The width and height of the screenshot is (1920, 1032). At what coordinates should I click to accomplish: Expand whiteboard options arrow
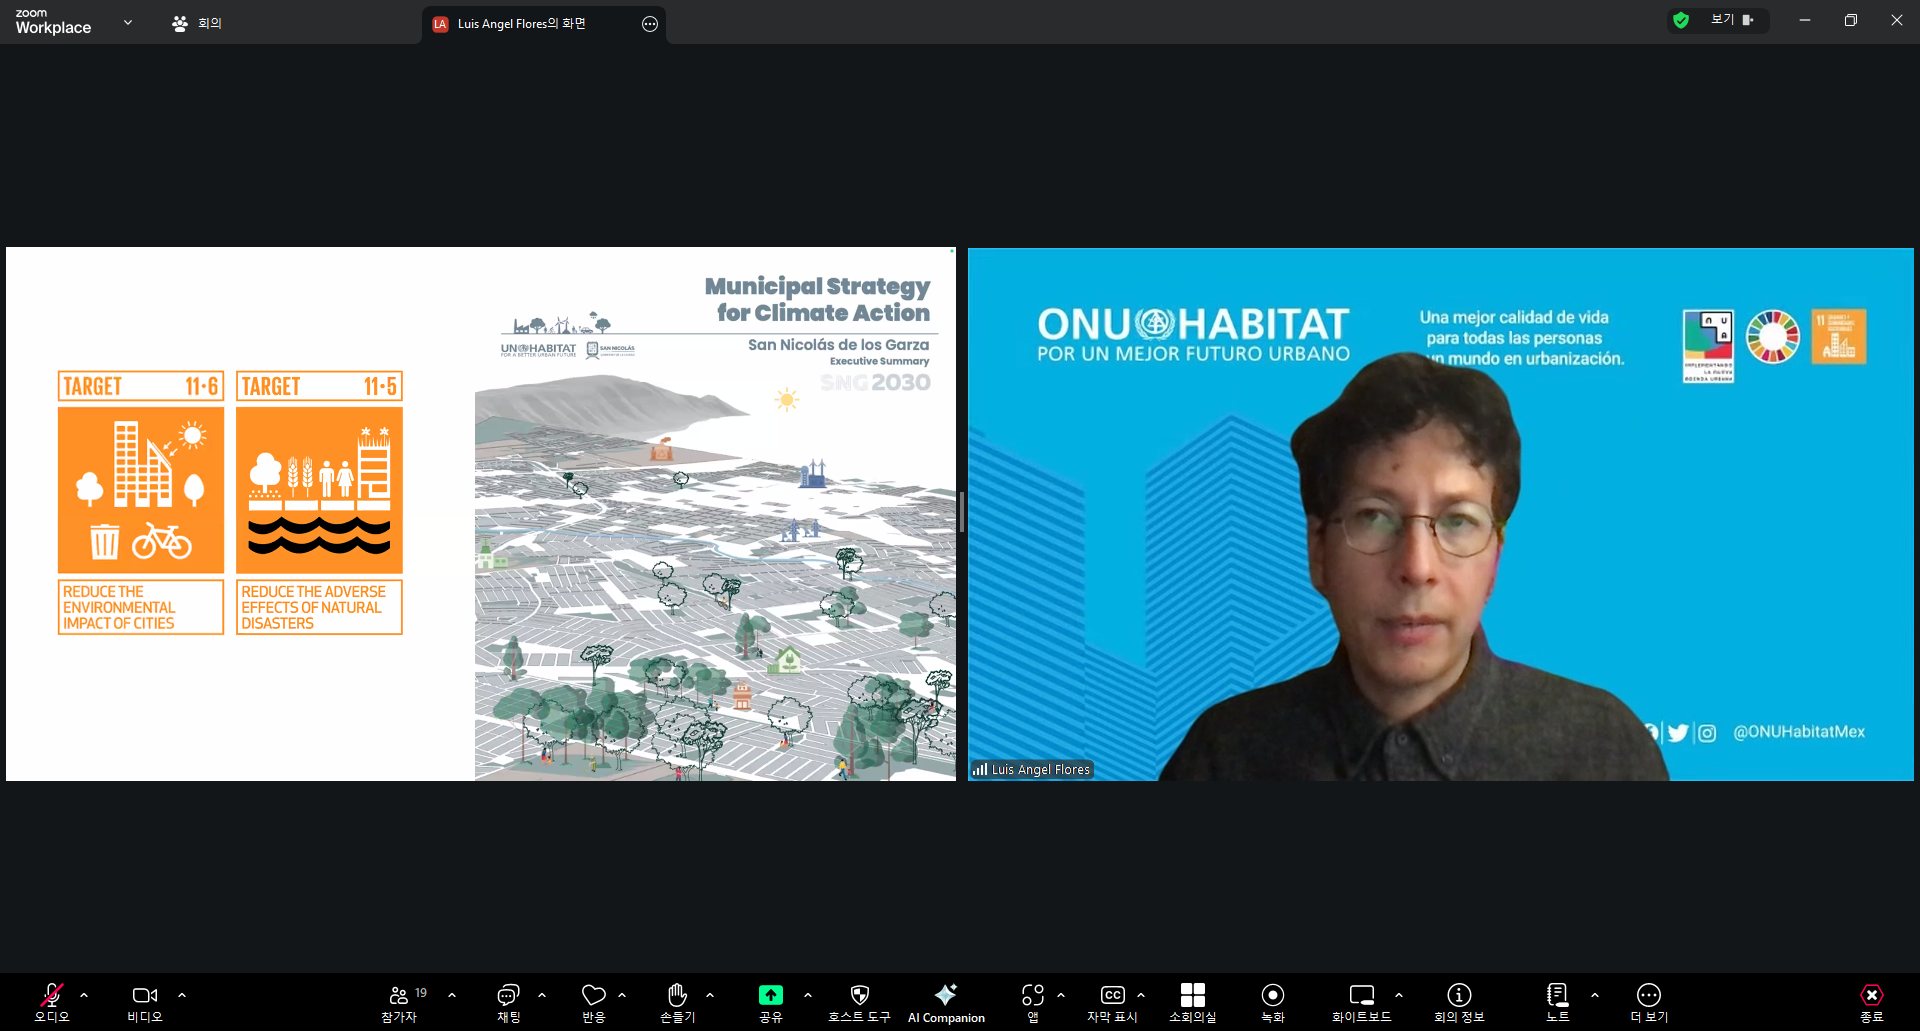click(x=1399, y=995)
